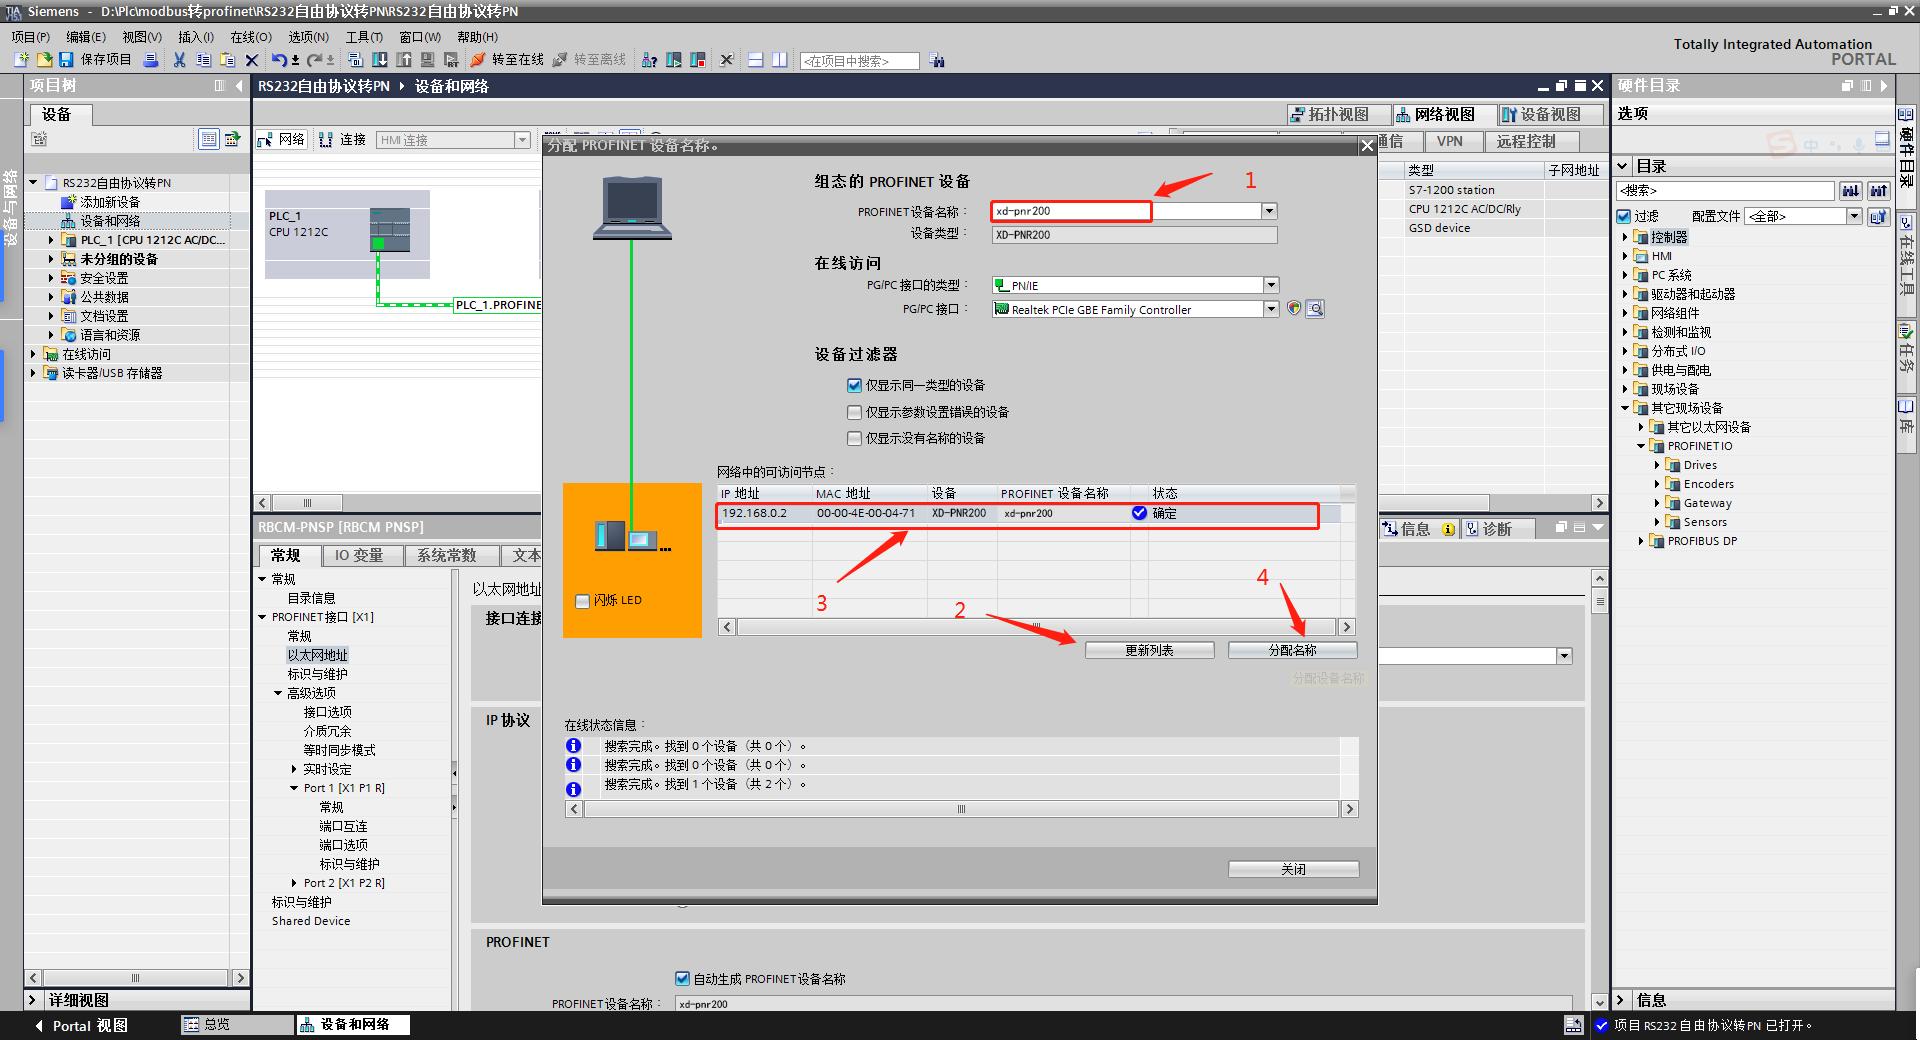The height and width of the screenshot is (1040, 1920).
Task: Click the split editor vertically icon
Action: click(x=779, y=60)
